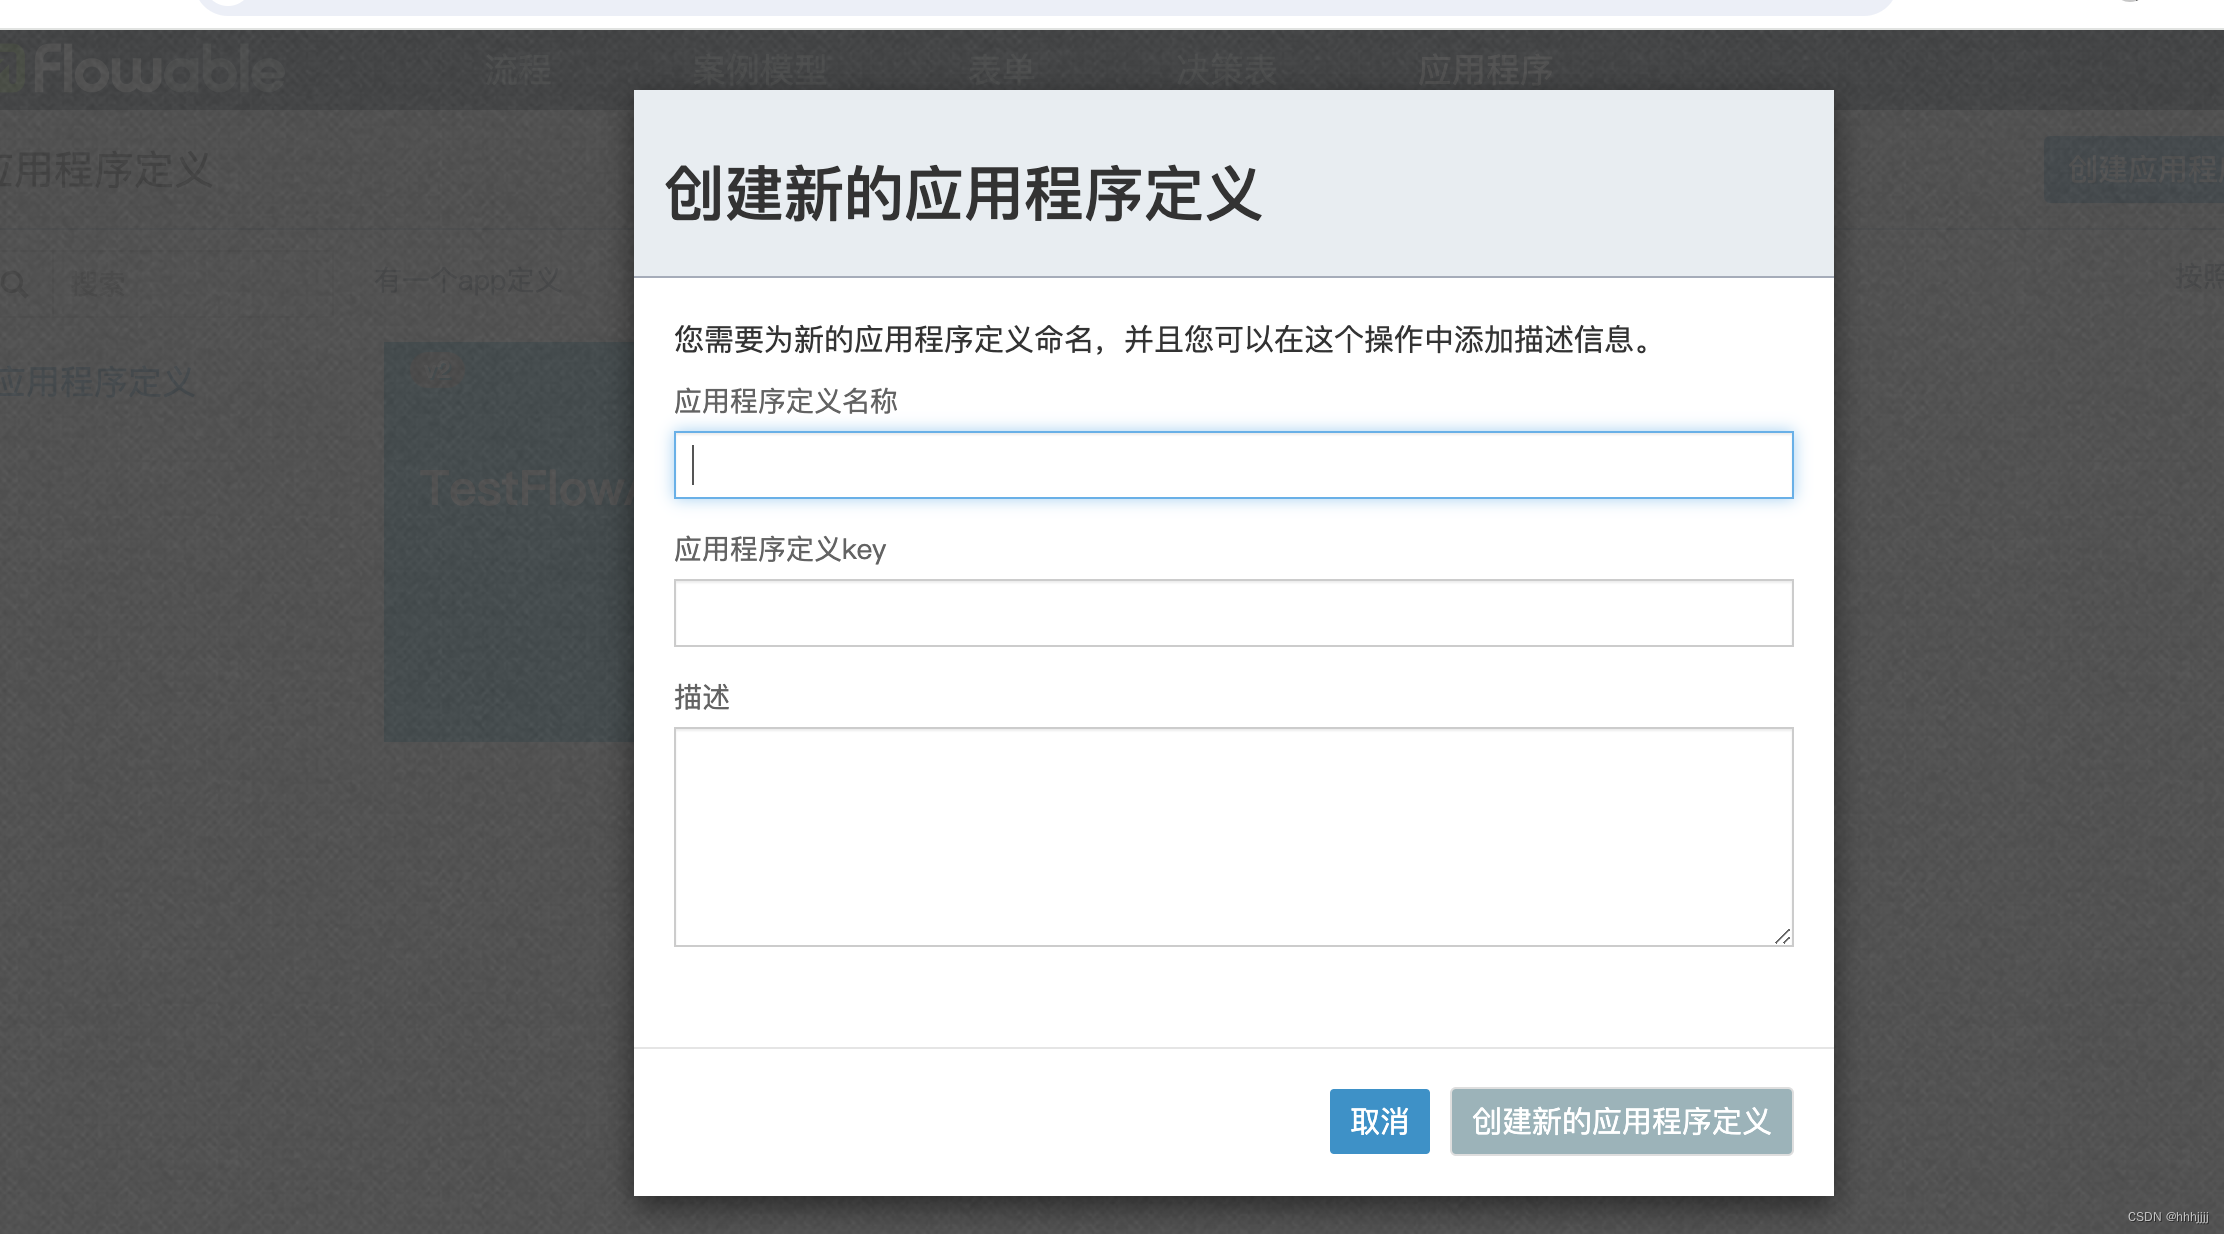Select 应用程序定义 filter in left sidebar
The image size is (2224, 1234).
pyautogui.click(x=97, y=382)
